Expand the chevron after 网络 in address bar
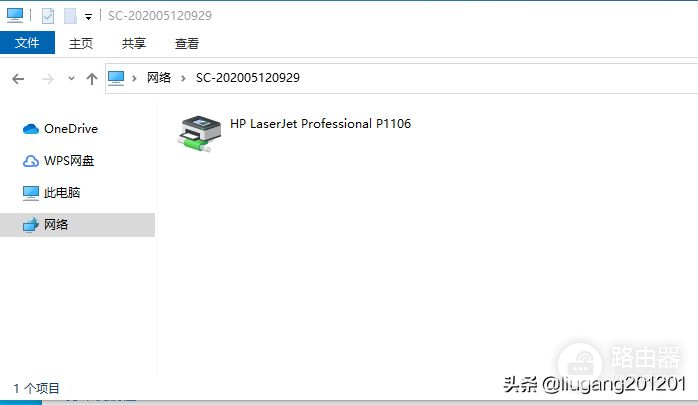The image size is (698, 405). coord(183,78)
